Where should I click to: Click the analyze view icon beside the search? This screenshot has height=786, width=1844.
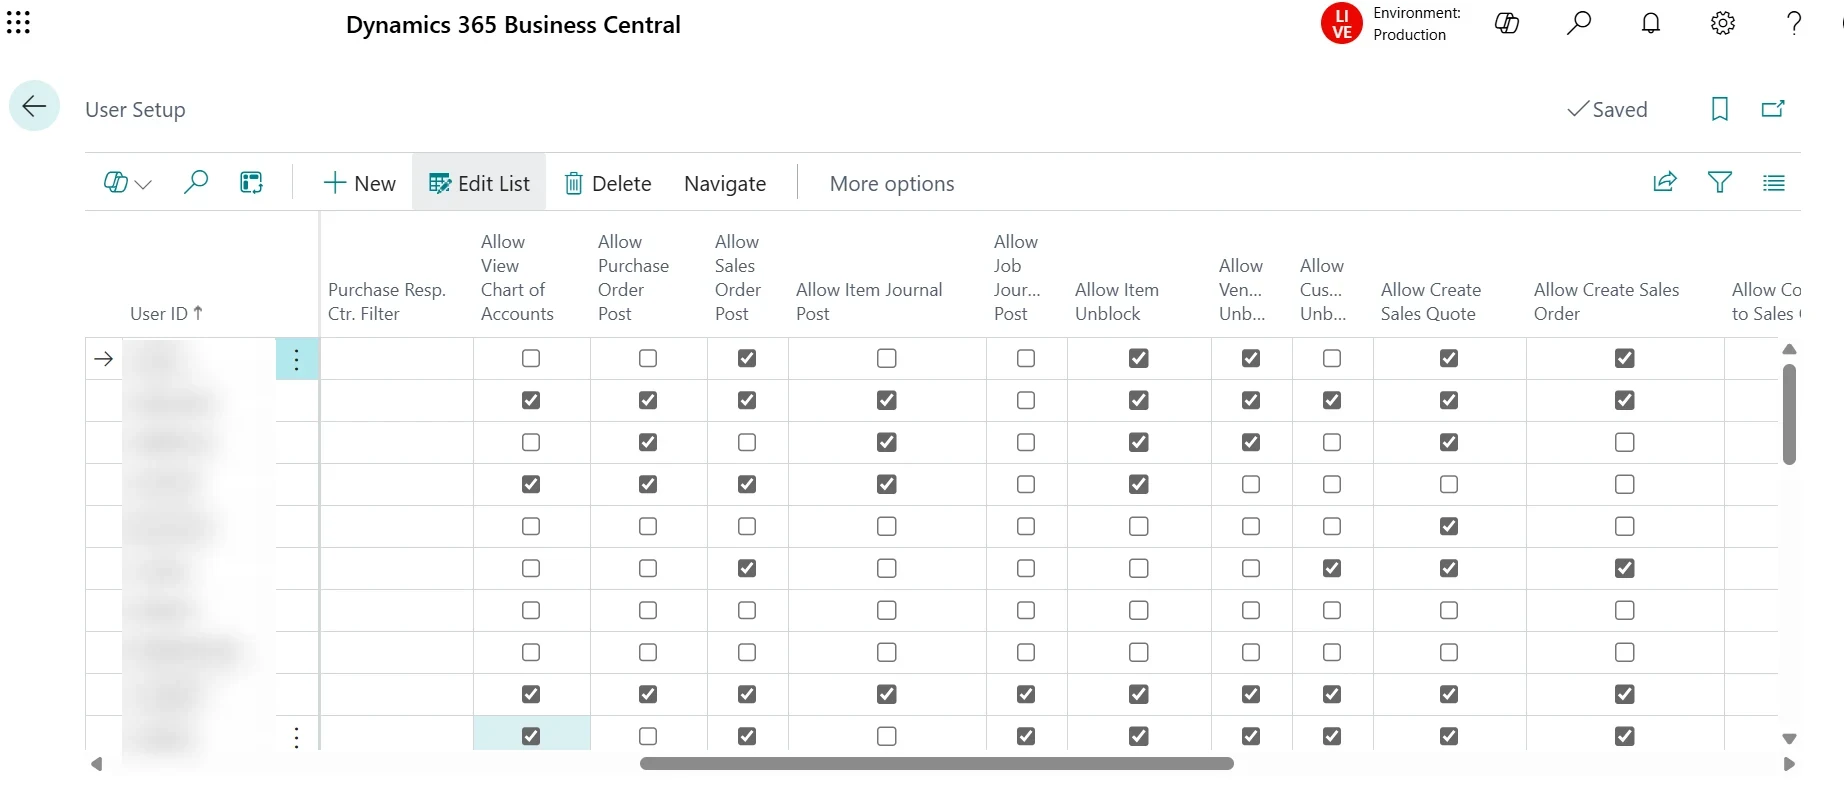251,183
